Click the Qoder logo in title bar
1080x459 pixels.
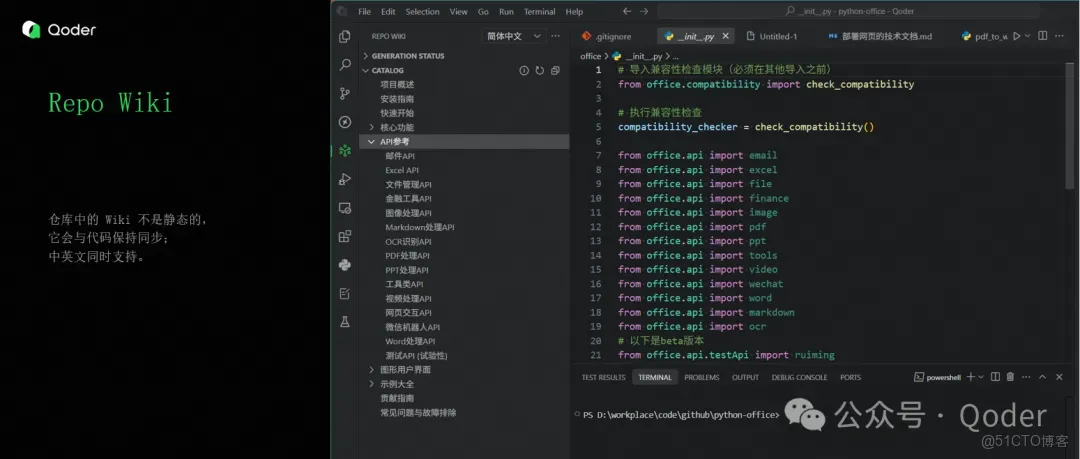[x=342, y=12]
